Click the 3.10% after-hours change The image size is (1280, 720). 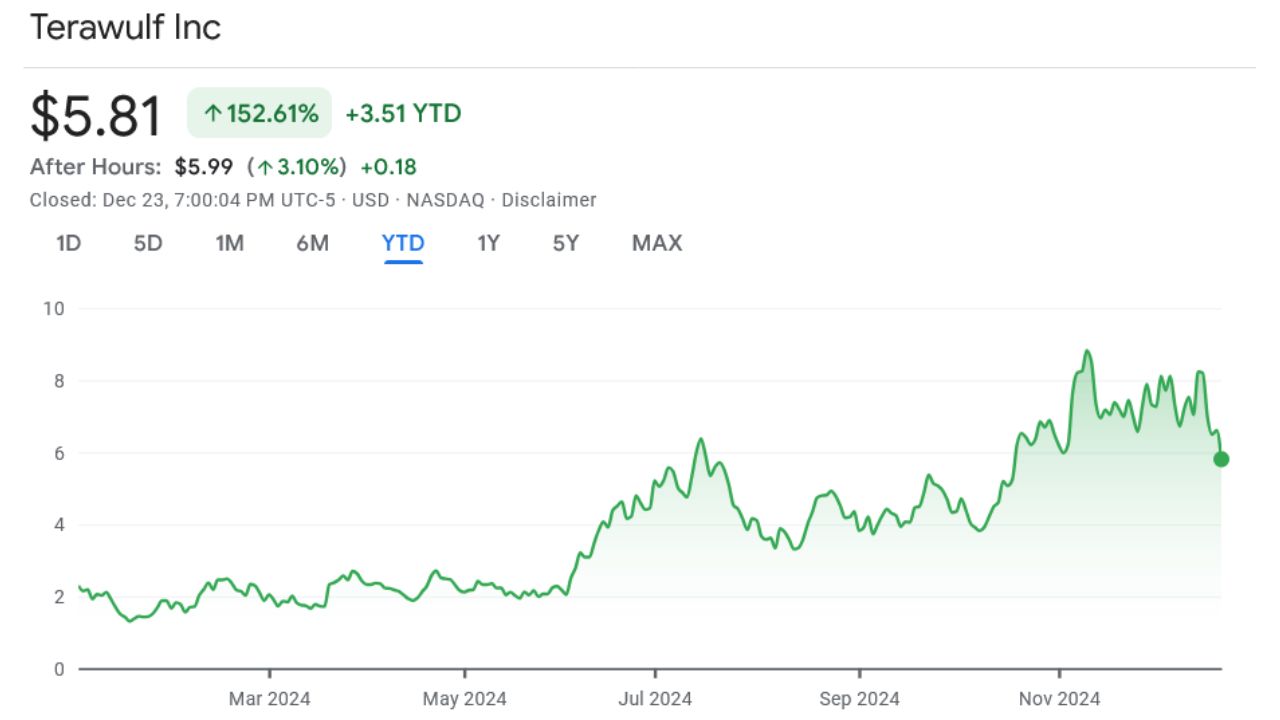(297, 166)
